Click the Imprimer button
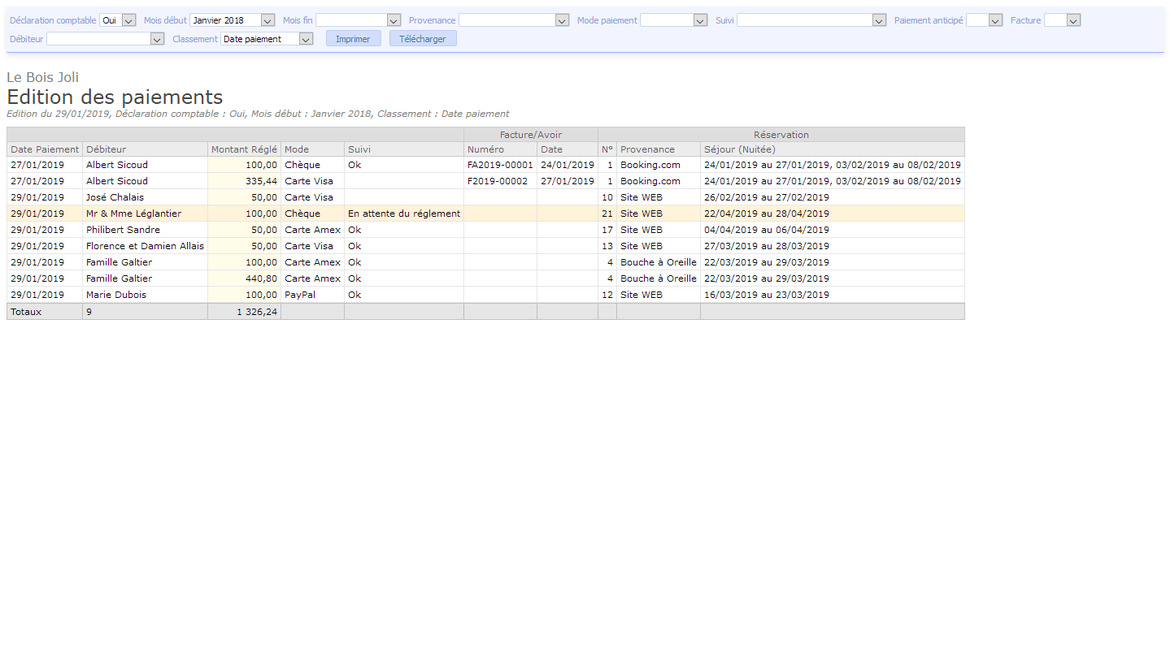The image size is (1170, 656). [353, 39]
